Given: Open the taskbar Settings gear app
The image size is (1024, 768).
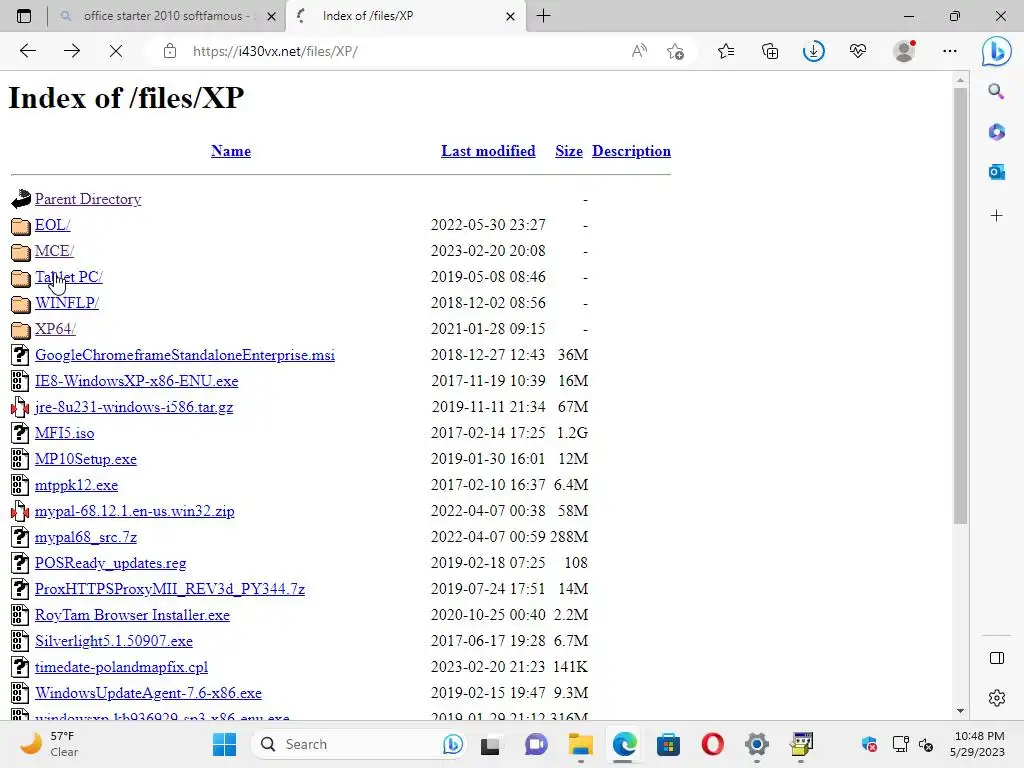Looking at the screenshot, I should point(757,744).
